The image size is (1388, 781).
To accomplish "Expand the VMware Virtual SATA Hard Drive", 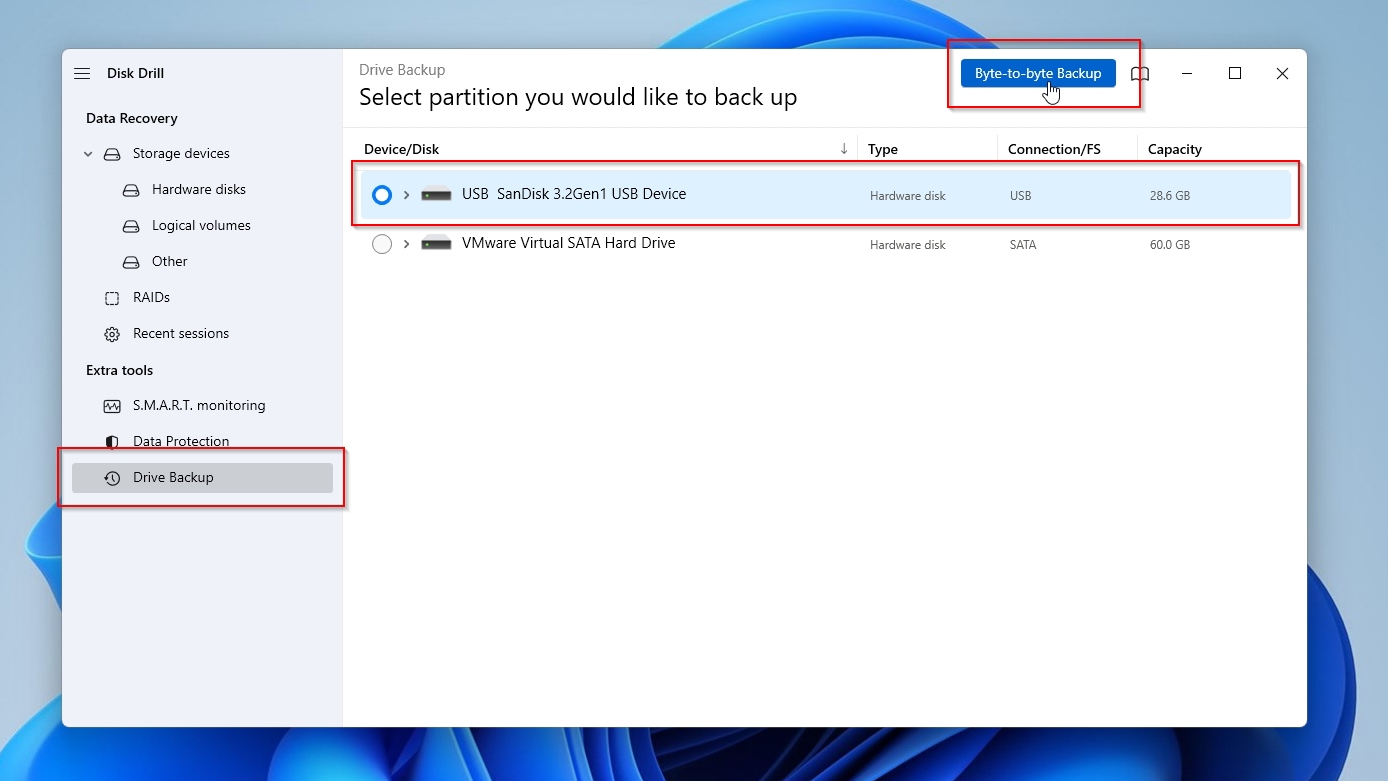I will tap(406, 244).
